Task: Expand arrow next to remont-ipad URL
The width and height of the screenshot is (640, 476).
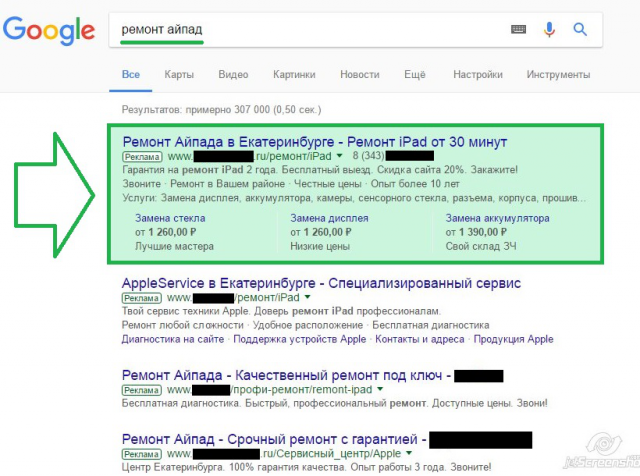Action: (x=380, y=389)
